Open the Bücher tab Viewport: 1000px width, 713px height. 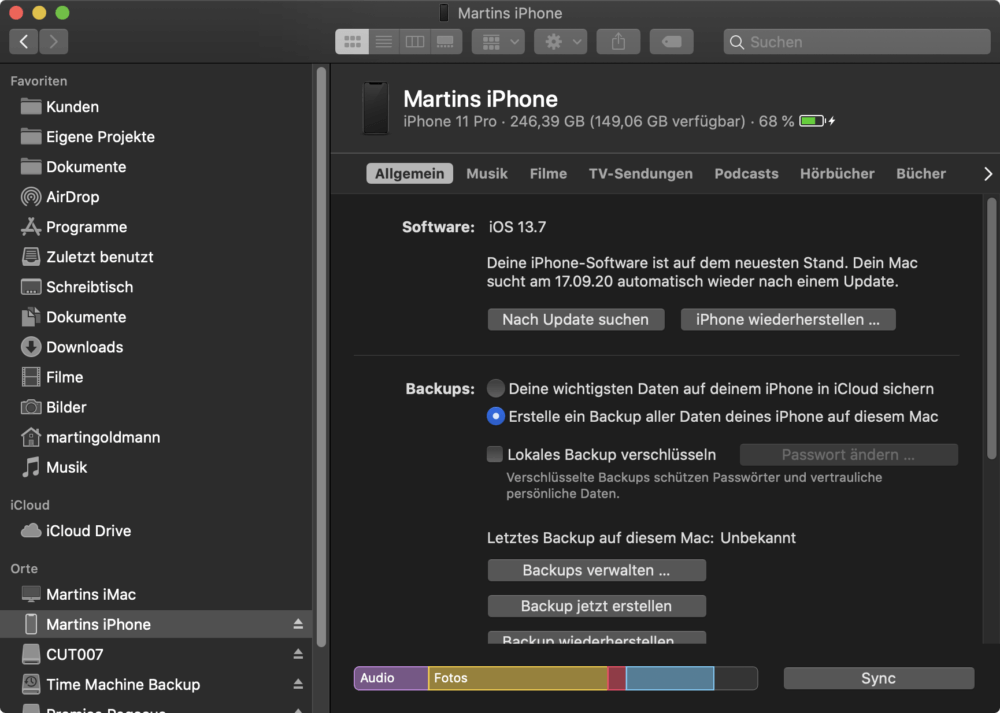921,173
